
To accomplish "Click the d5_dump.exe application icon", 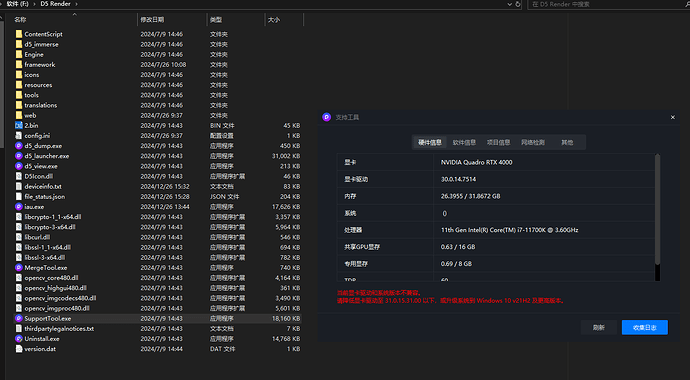I will pyautogui.click(x=18, y=146).
